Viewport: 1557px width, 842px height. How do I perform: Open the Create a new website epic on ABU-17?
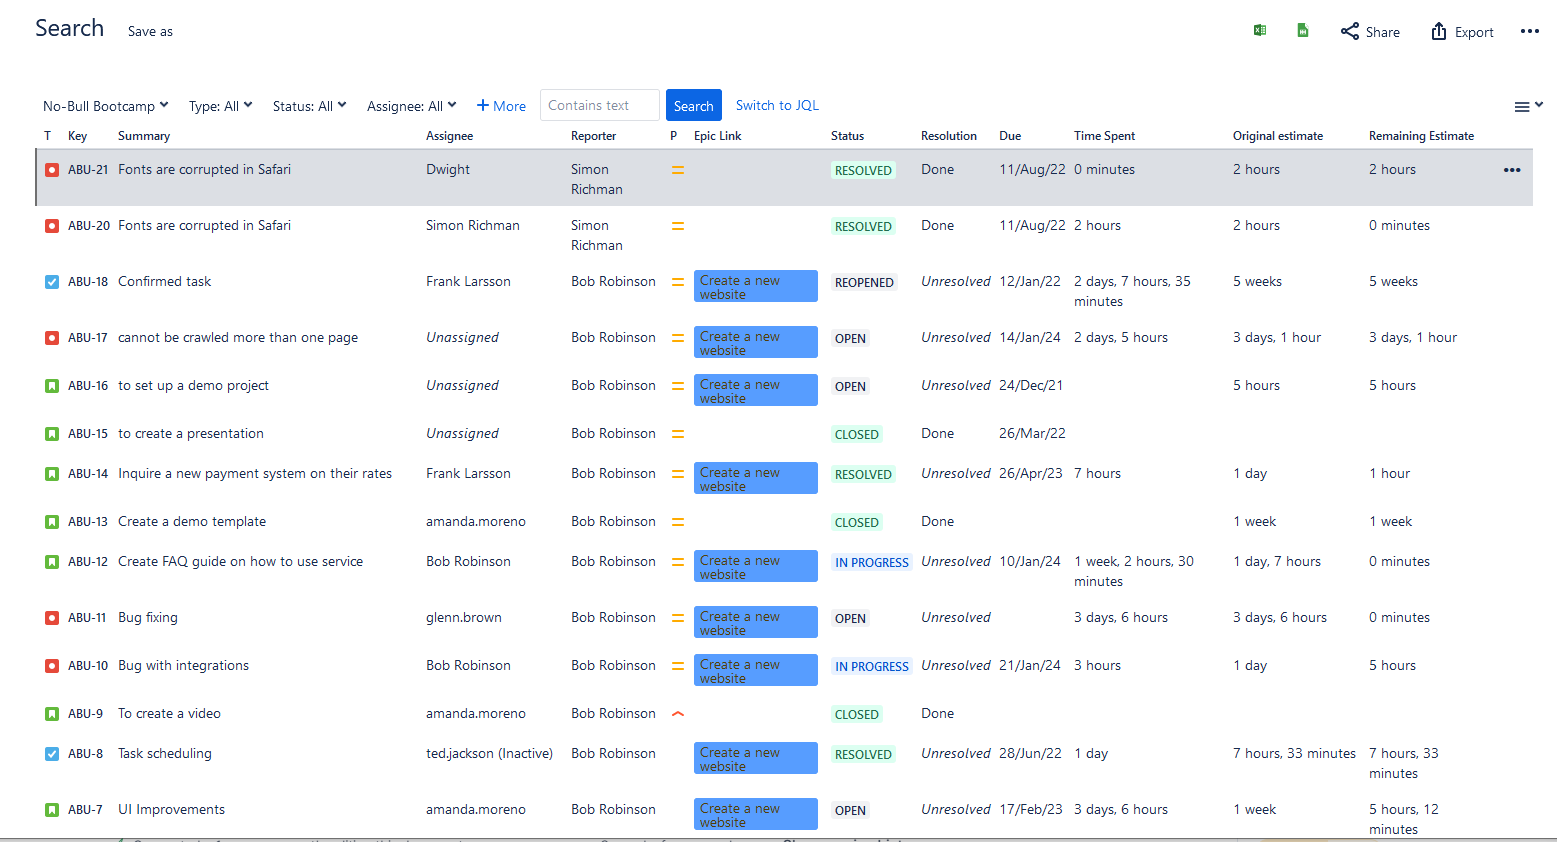pos(755,341)
